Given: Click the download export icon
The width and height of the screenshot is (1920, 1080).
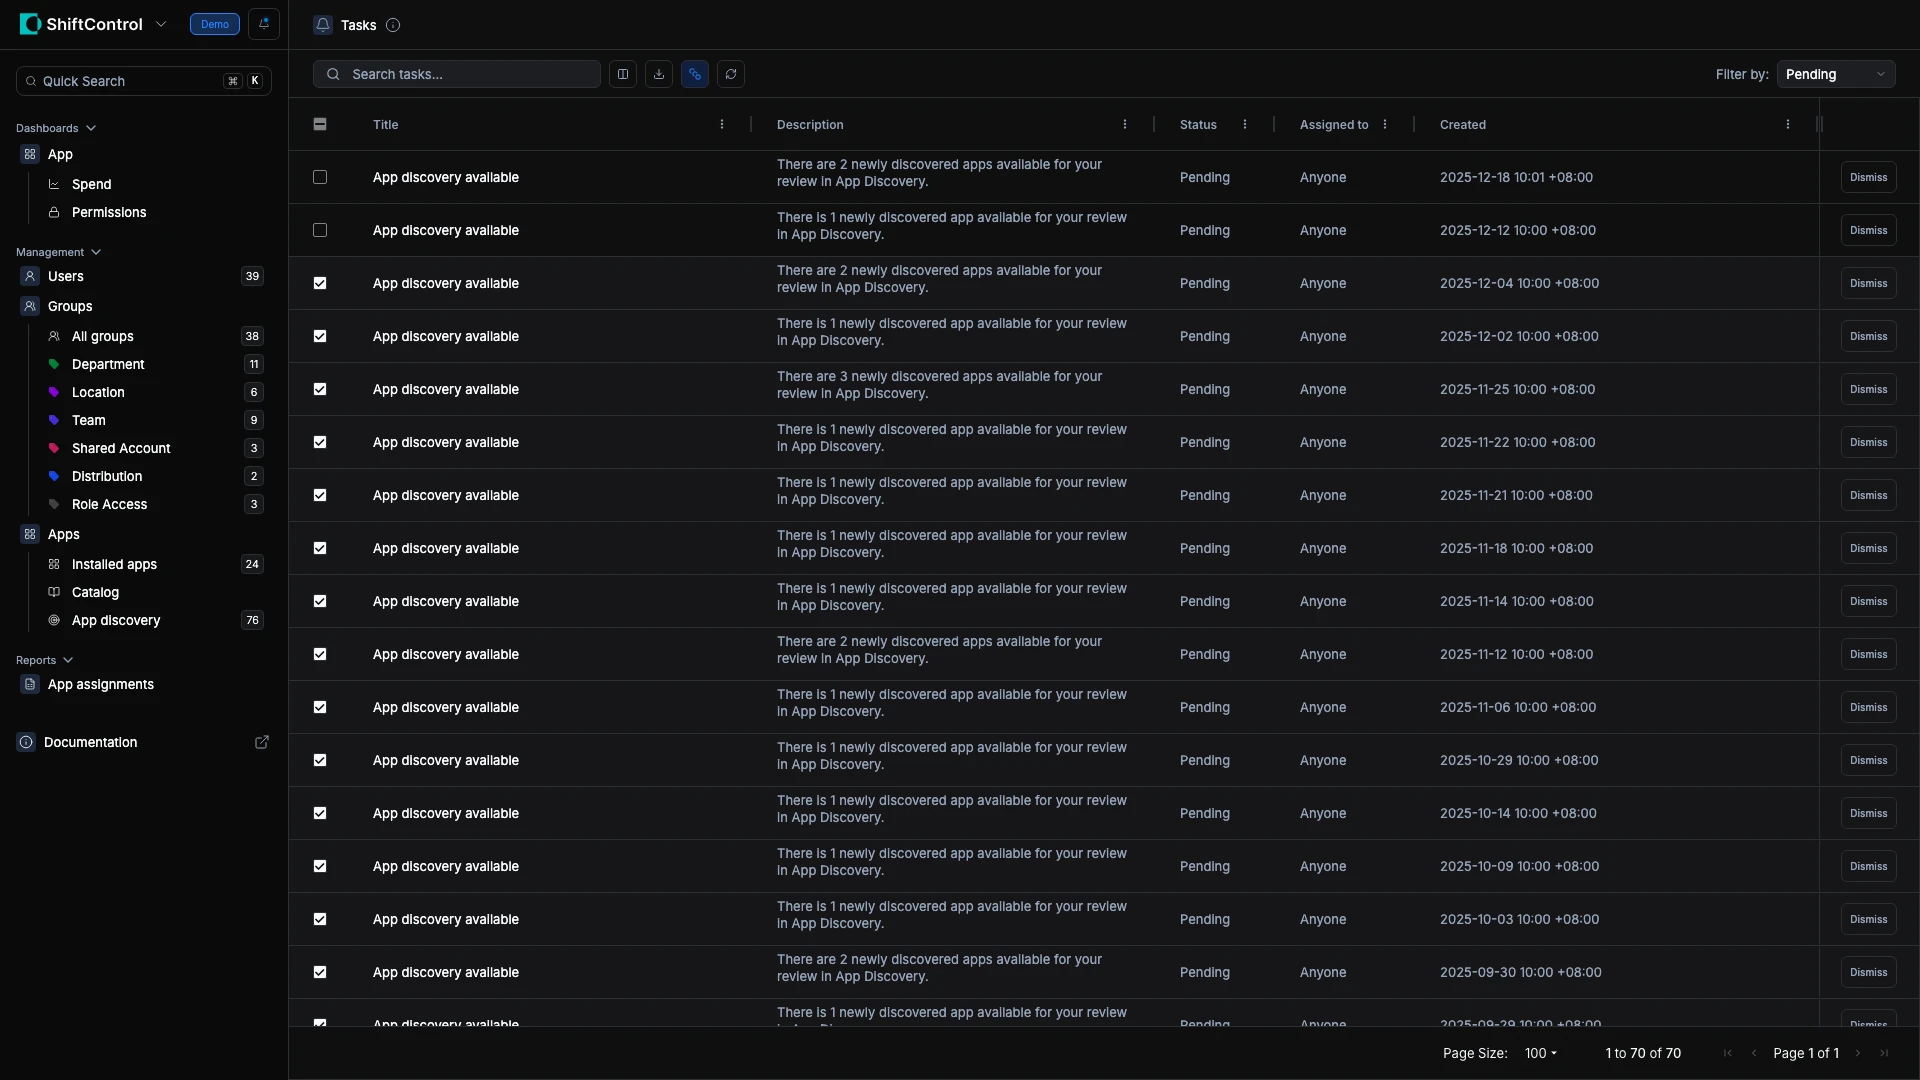Looking at the screenshot, I should coord(659,74).
